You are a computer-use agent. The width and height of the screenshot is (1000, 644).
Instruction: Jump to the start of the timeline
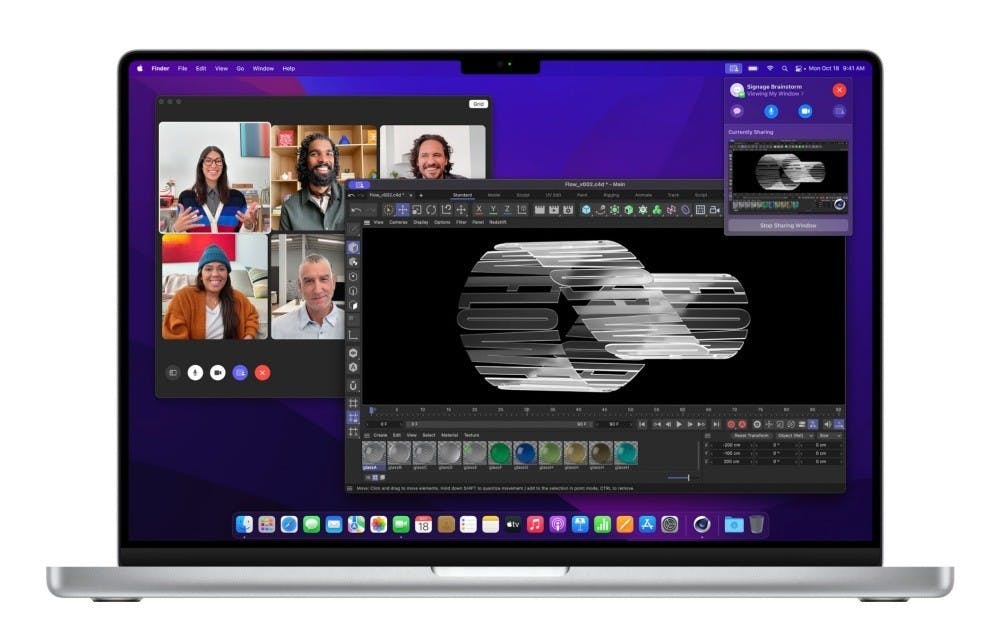pos(642,424)
